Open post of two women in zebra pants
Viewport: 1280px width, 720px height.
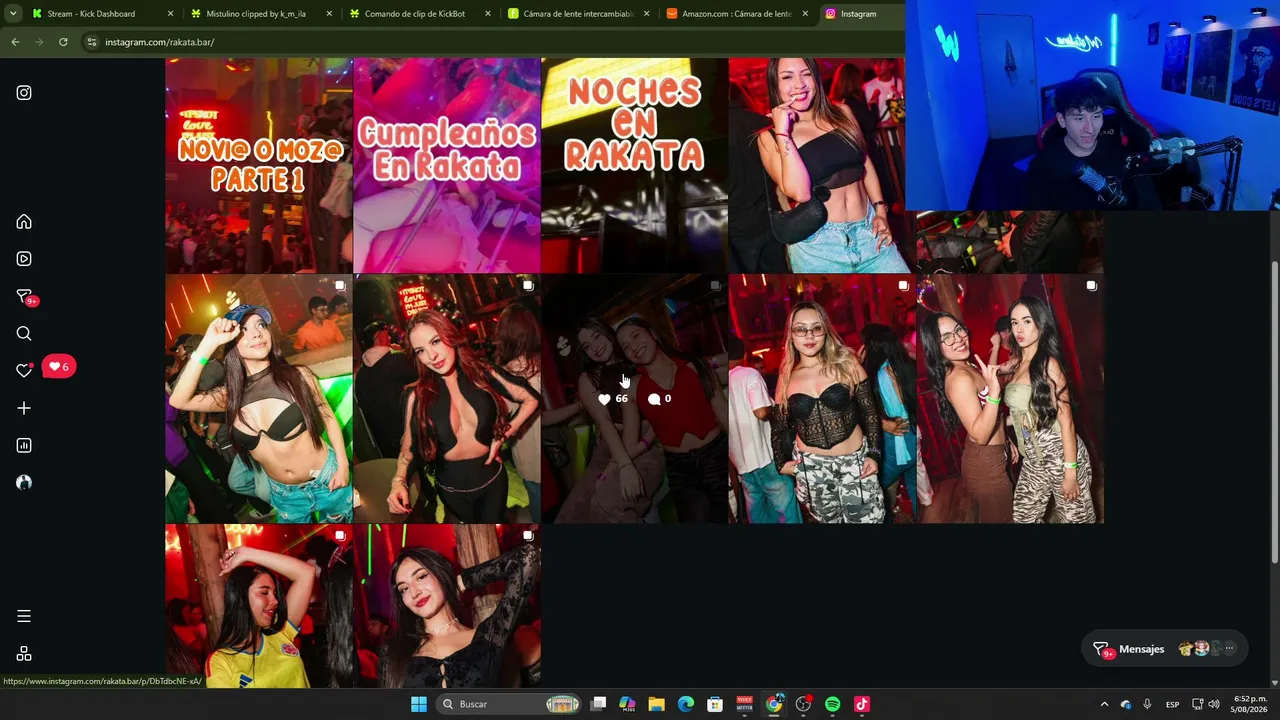click(x=1010, y=399)
